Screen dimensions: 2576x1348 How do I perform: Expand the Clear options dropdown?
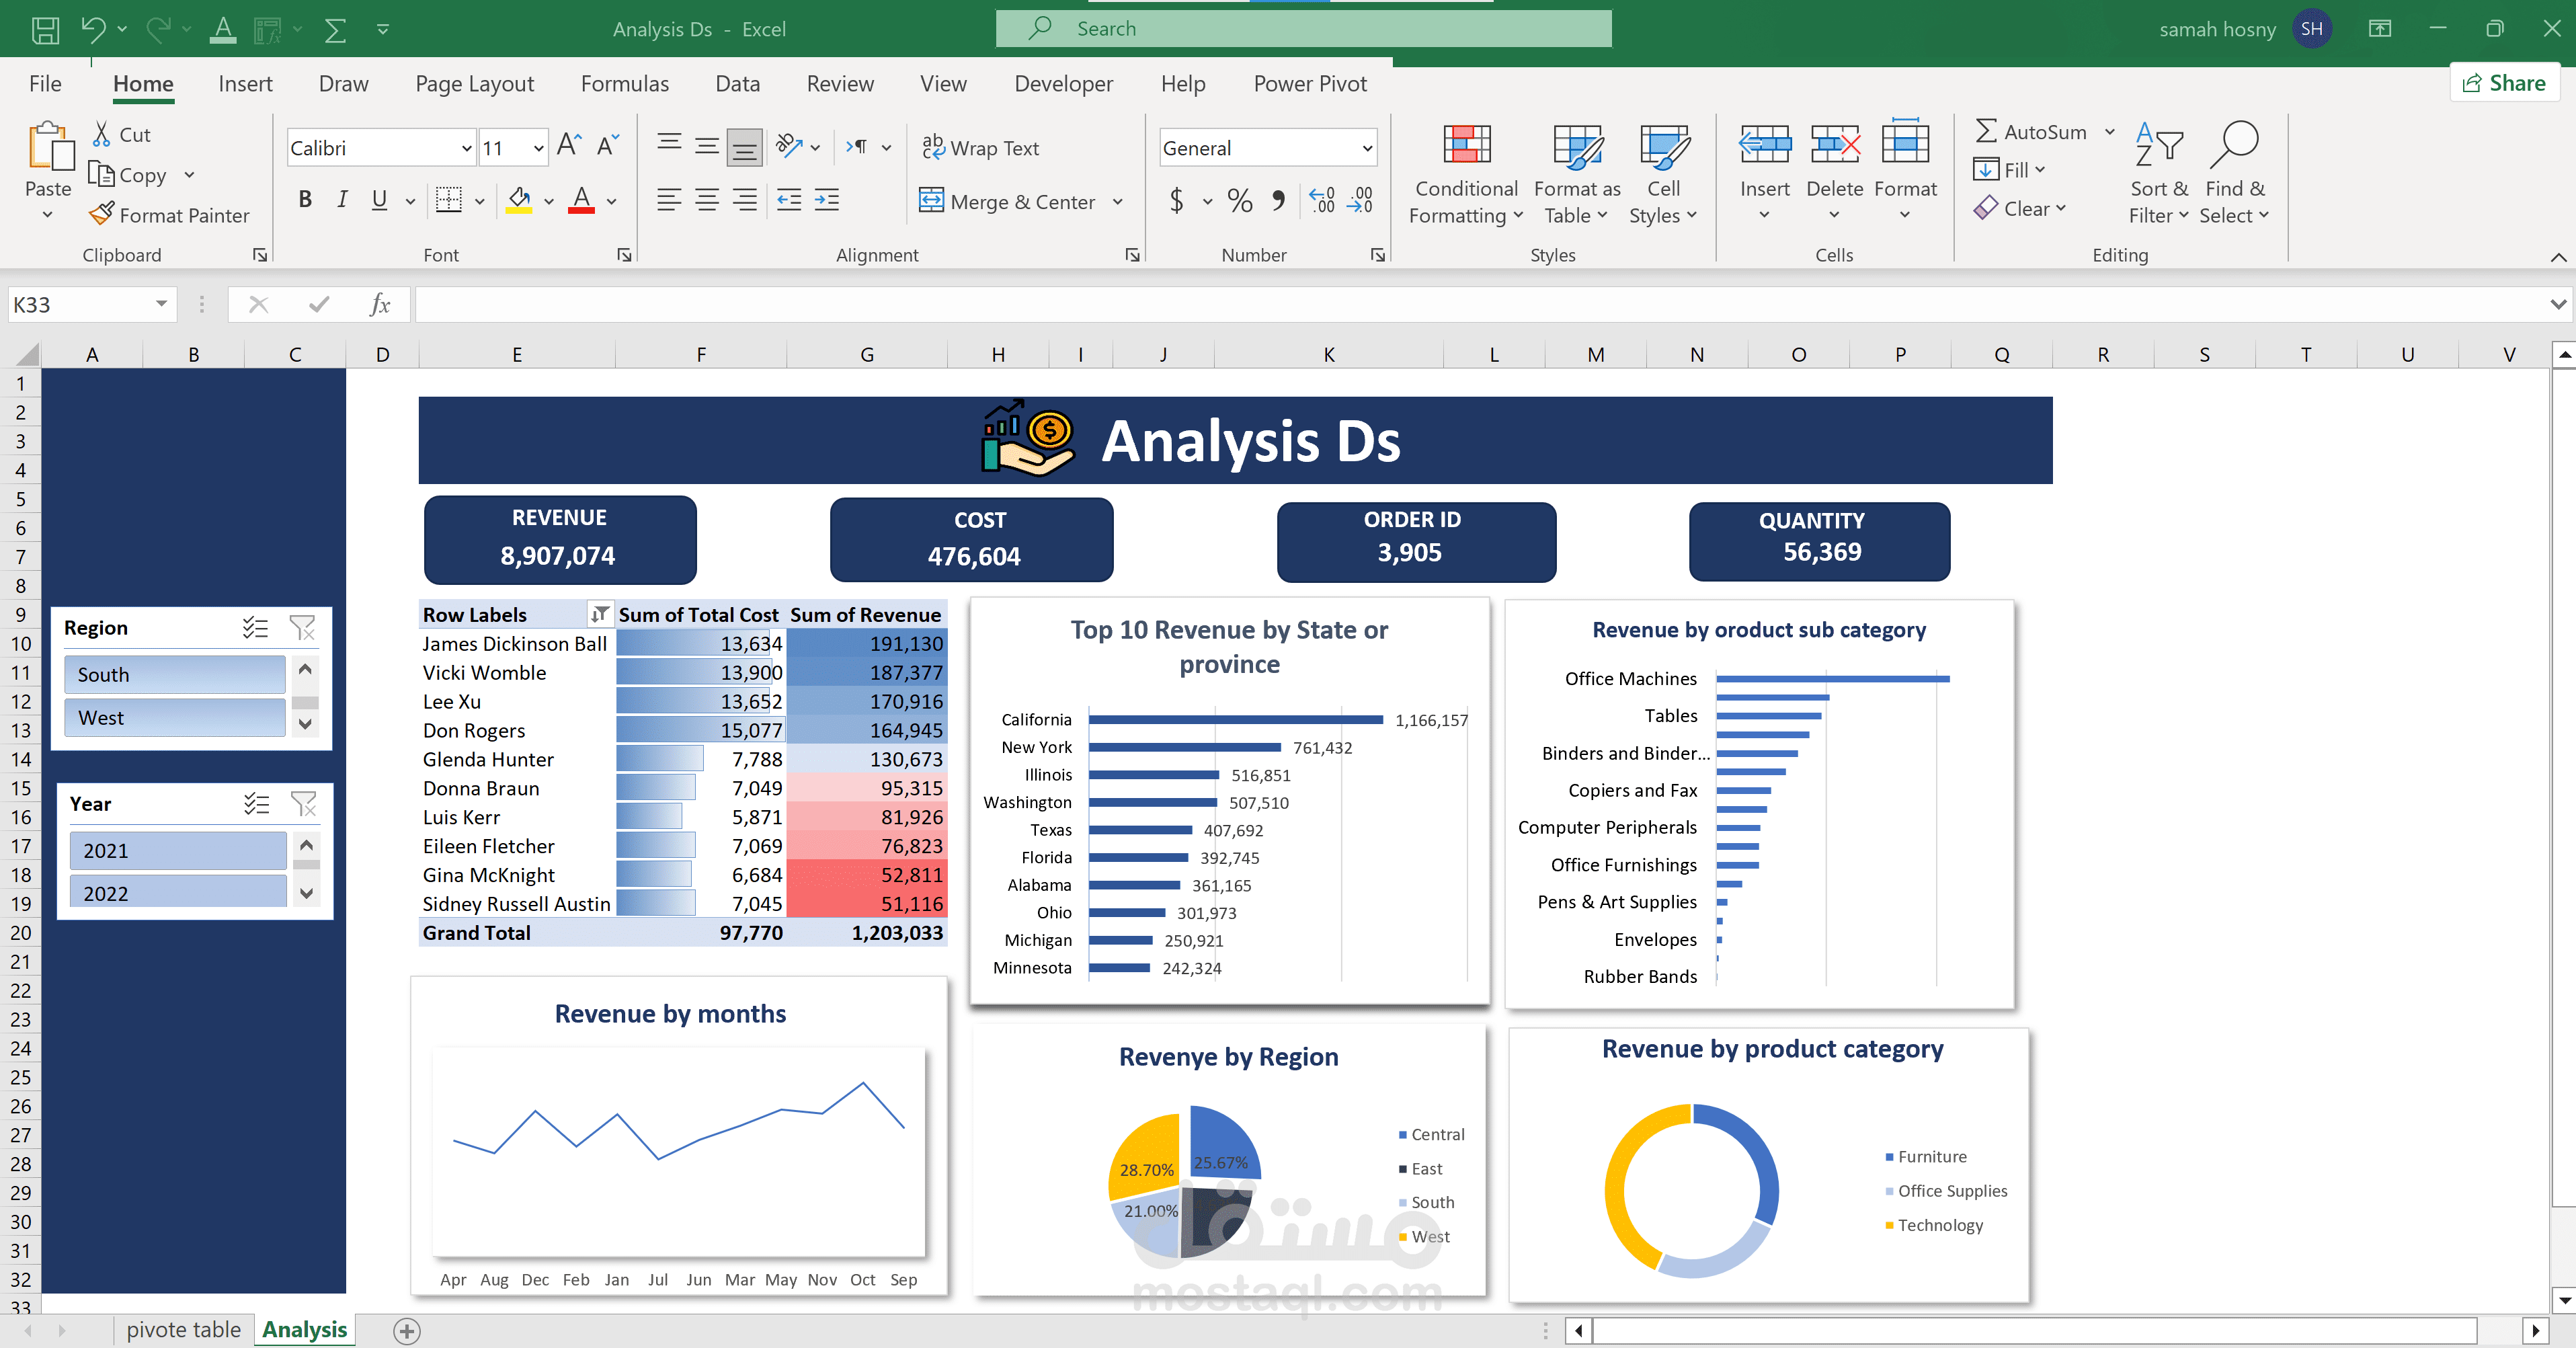coord(2061,208)
